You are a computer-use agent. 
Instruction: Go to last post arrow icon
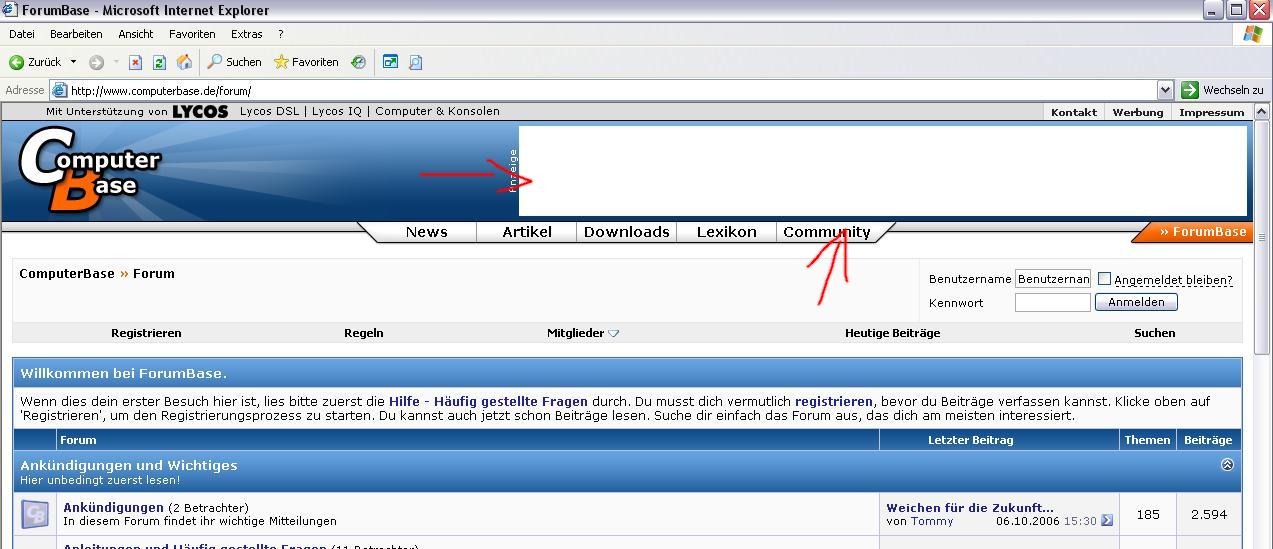click(x=1107, y=521)
